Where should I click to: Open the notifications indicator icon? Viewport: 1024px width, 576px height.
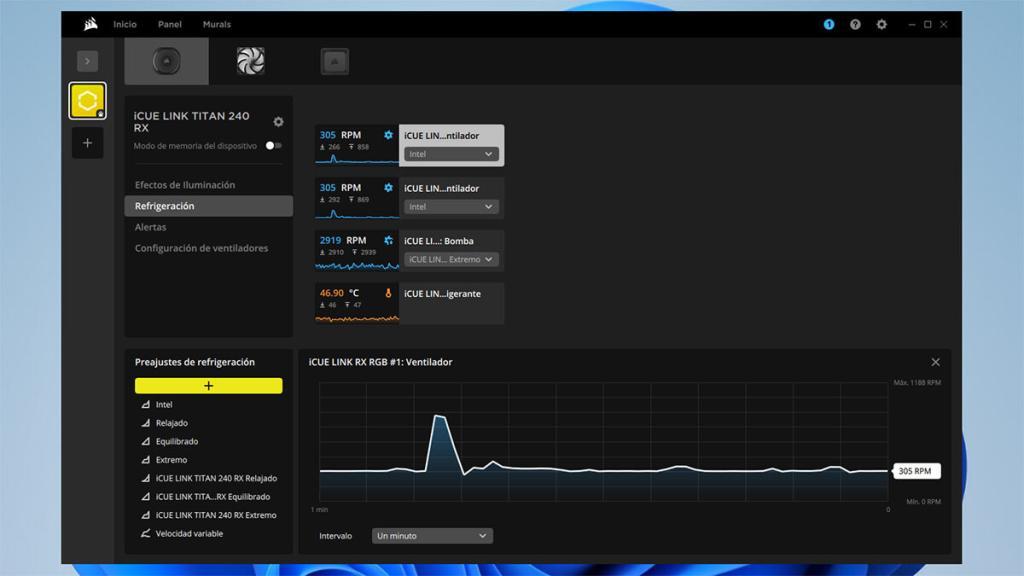pyautogui.click(x=829, y=24)
